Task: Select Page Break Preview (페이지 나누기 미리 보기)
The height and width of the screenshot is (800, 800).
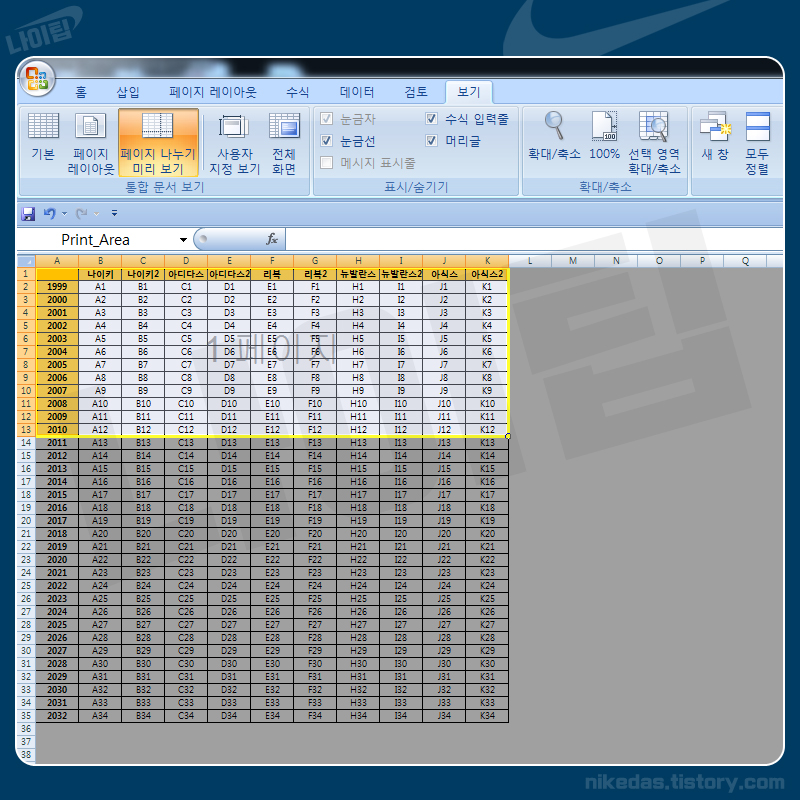Action: (158, 143)
